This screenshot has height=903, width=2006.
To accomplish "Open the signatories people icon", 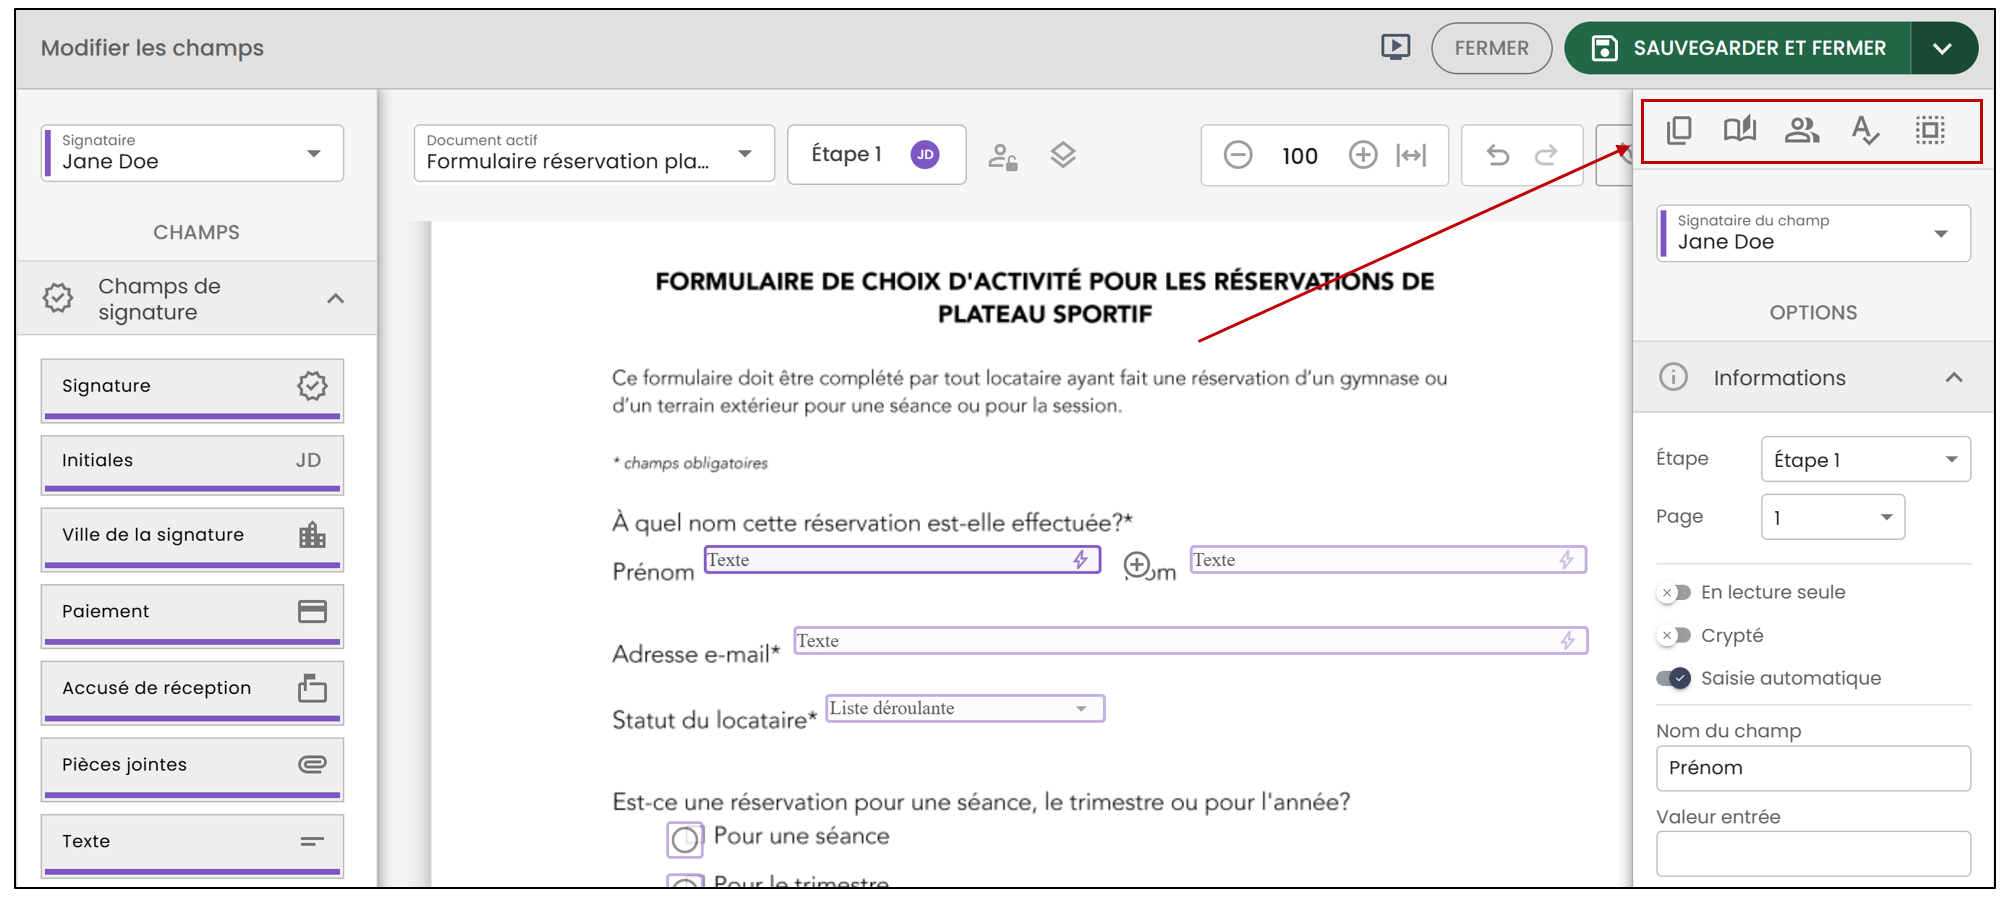I will click(1802, 130).
